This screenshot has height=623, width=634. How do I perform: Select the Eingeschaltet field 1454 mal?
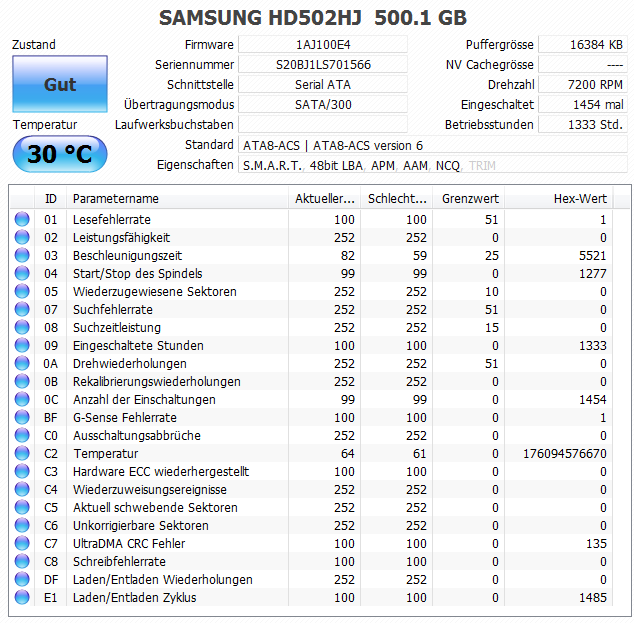click(x=583, y=104)
